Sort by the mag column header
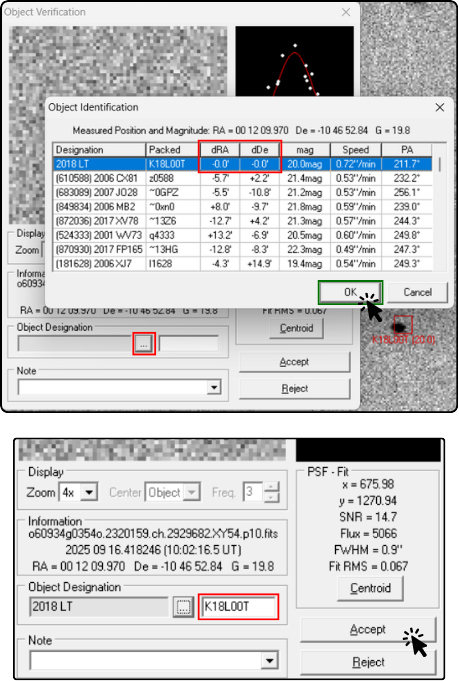Viewport: 459px width, 681px height. (305, 150)
